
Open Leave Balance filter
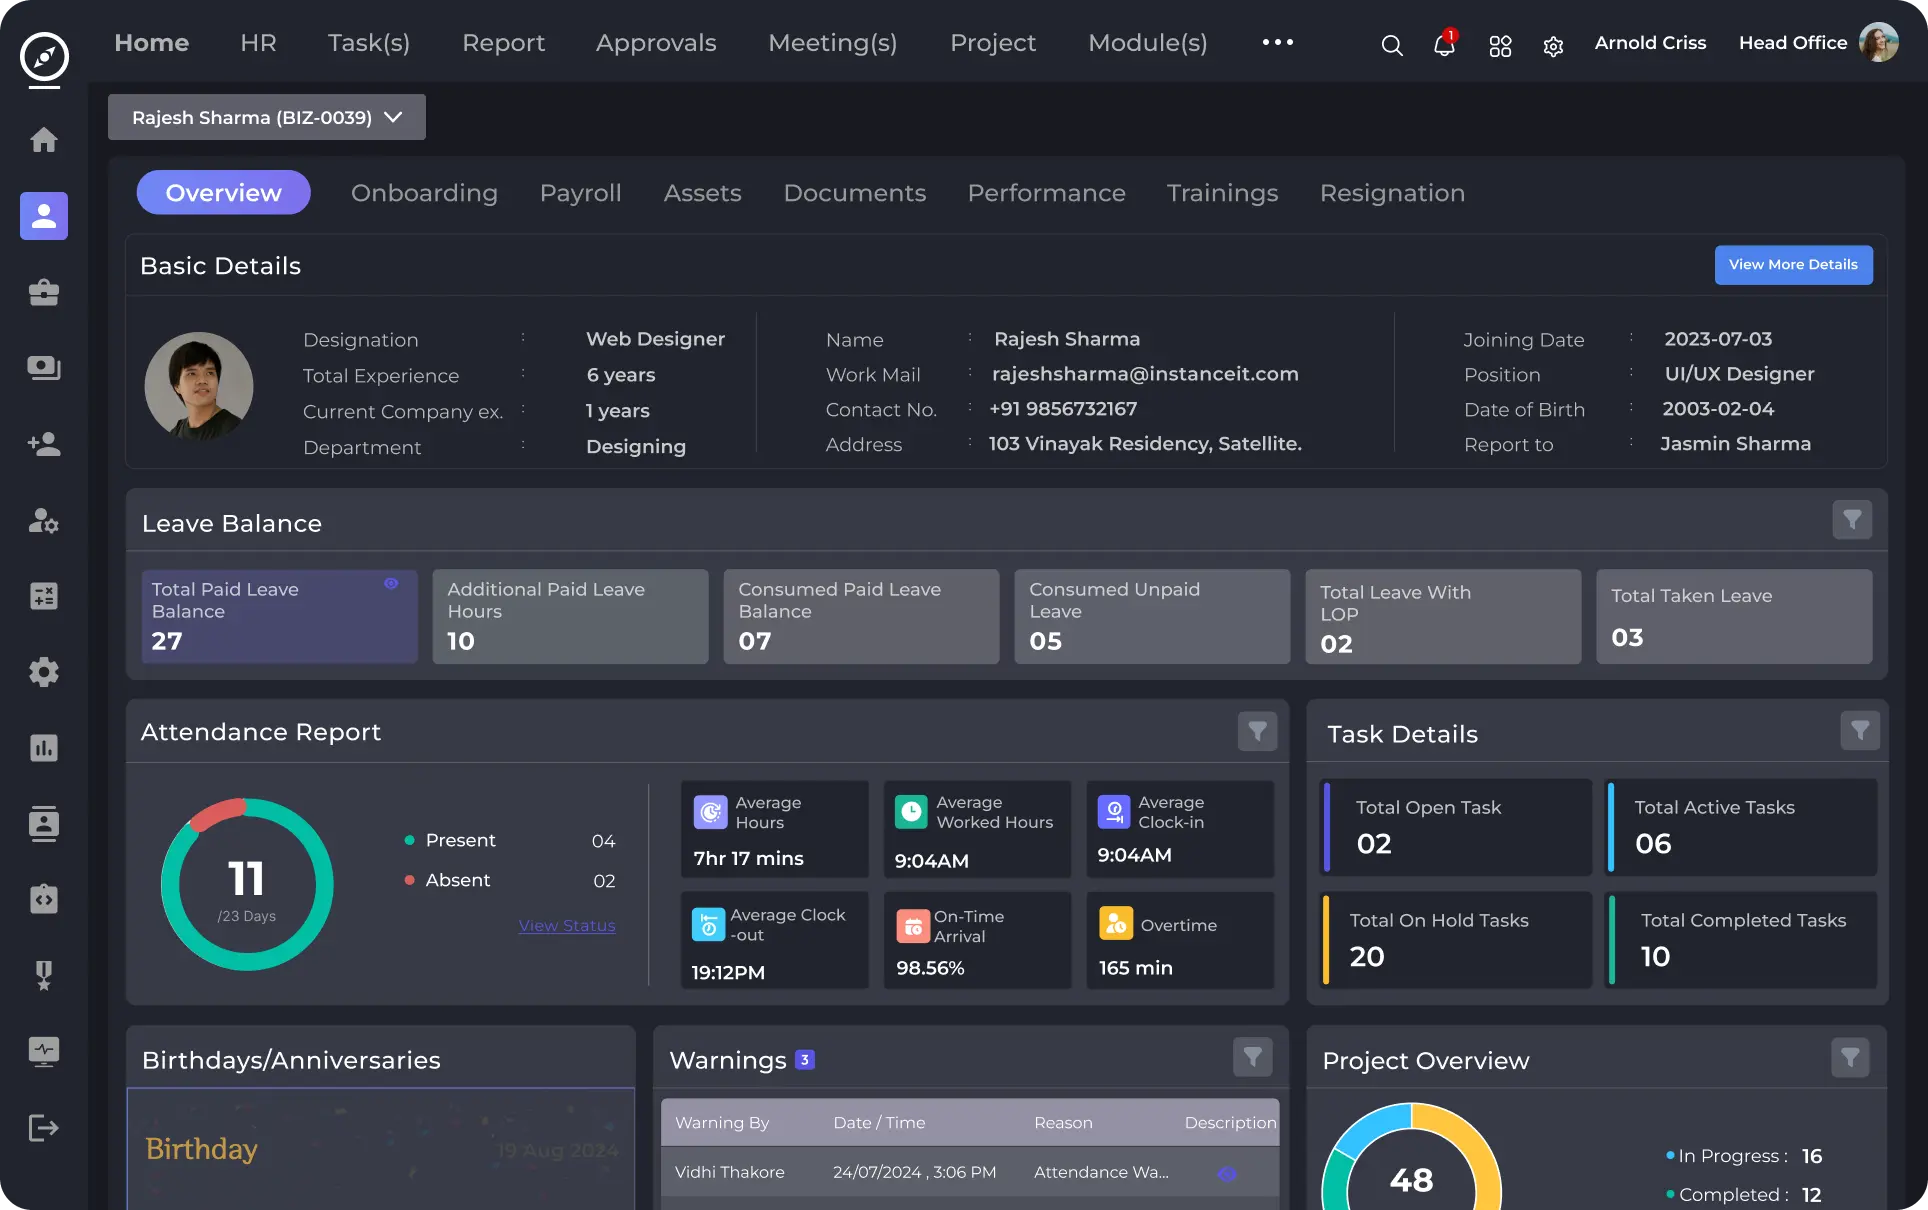point(1852,520)
